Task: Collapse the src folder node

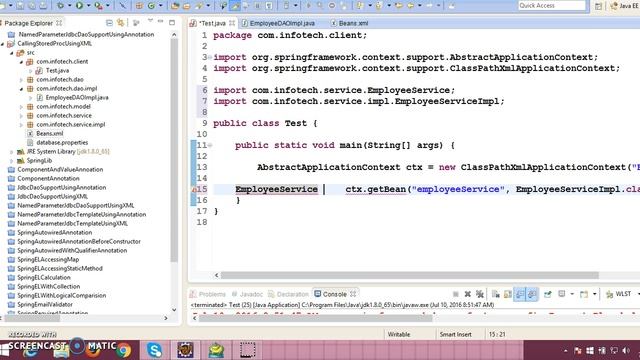Action: 12,53
